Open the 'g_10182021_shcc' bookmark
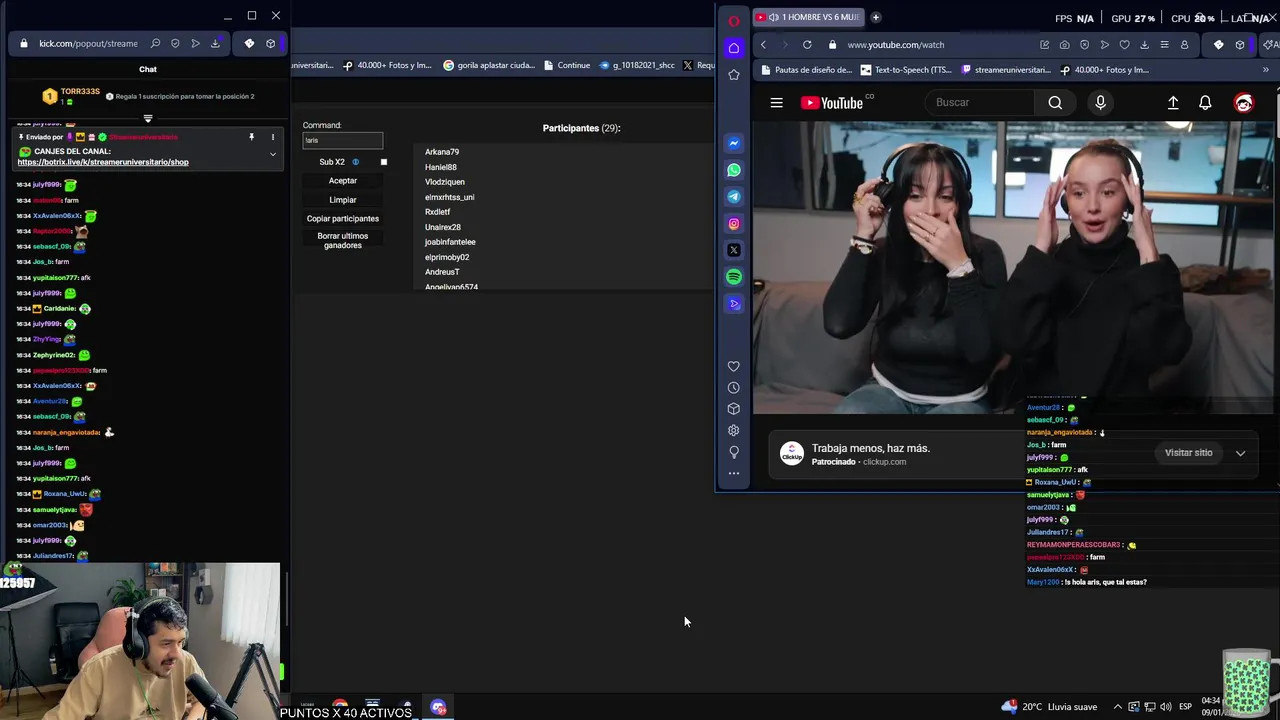Viewport: 1280px width, 720px height. tap(637, 65)
